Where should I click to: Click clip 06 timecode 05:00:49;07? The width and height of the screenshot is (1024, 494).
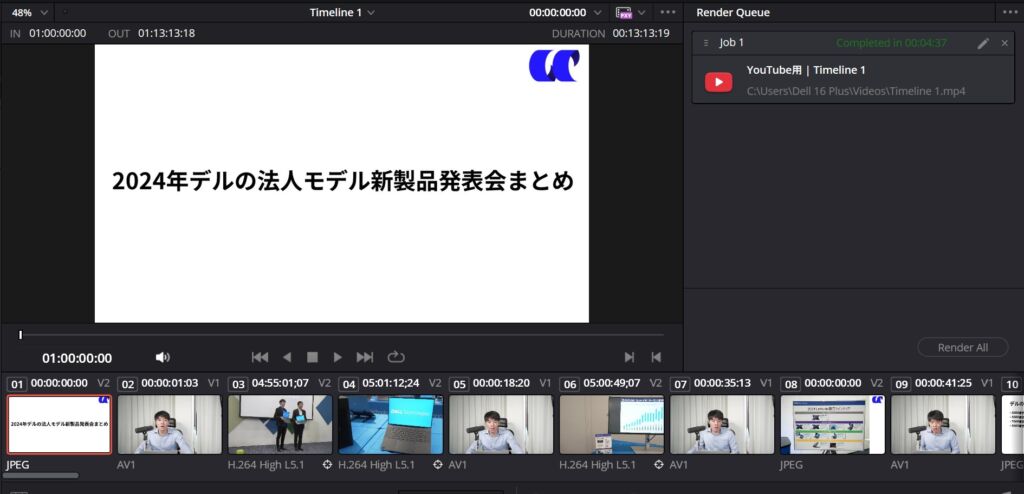612,383
